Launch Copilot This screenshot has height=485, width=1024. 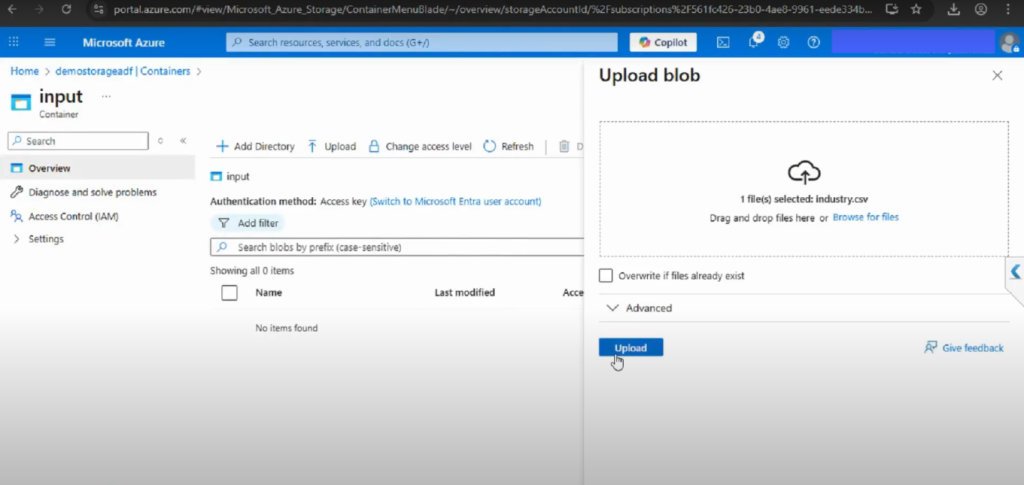663,42
